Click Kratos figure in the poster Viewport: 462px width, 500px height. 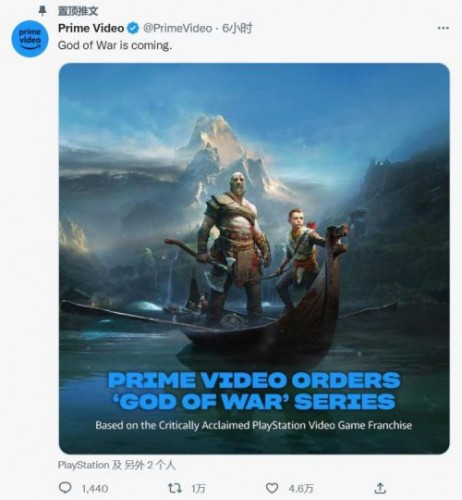click(233, 247)
